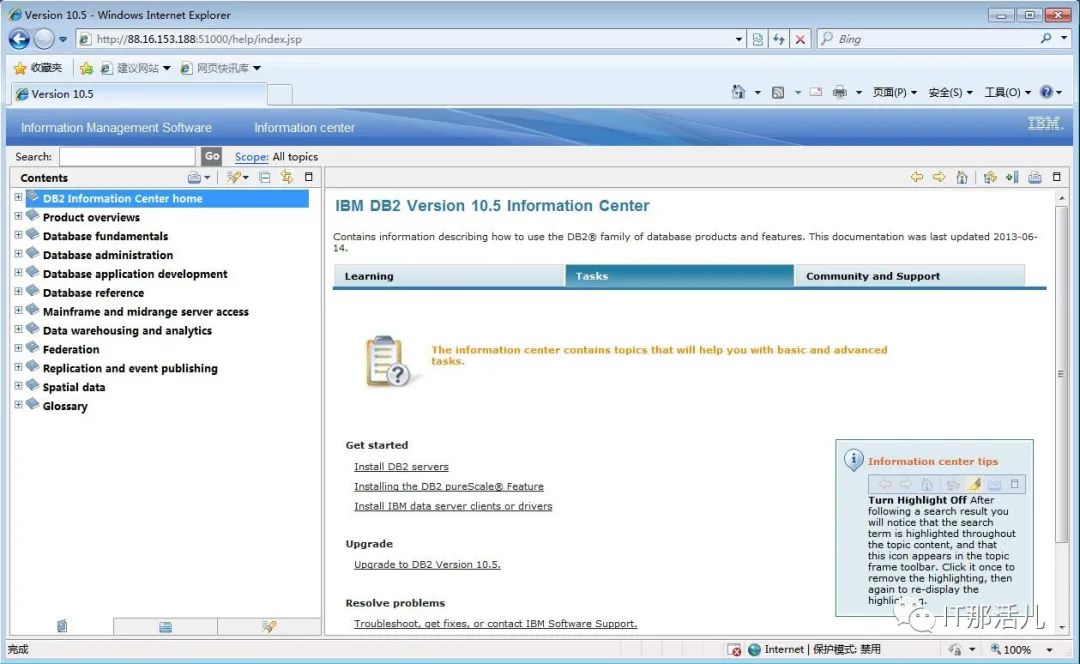Click the 收藏夹 favorites button
1080x664 pixels.
pyautogui.click(x=39, y=68)
